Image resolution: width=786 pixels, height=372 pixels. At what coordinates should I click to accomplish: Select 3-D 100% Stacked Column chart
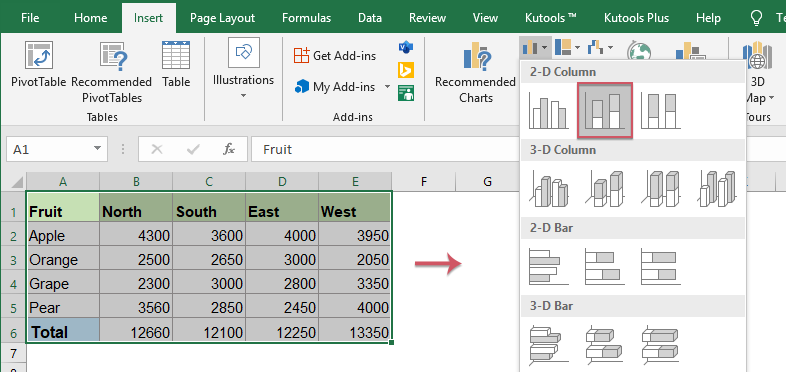(661, 189)
